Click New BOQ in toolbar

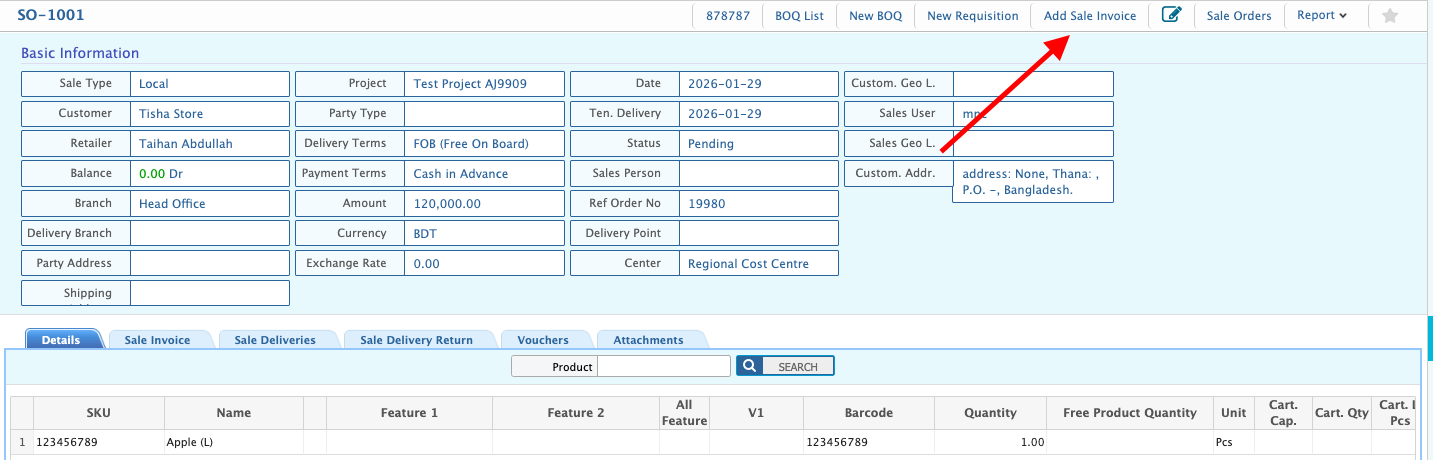point(875,16)
